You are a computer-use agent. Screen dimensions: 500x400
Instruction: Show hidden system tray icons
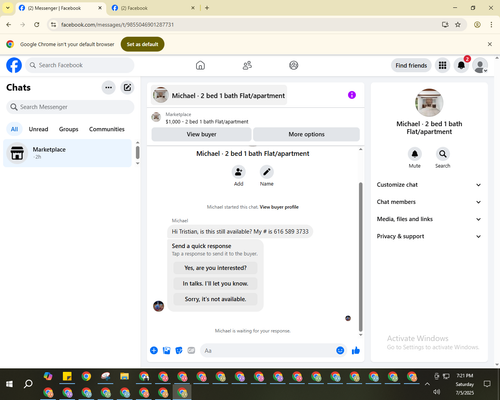[427, 384]
